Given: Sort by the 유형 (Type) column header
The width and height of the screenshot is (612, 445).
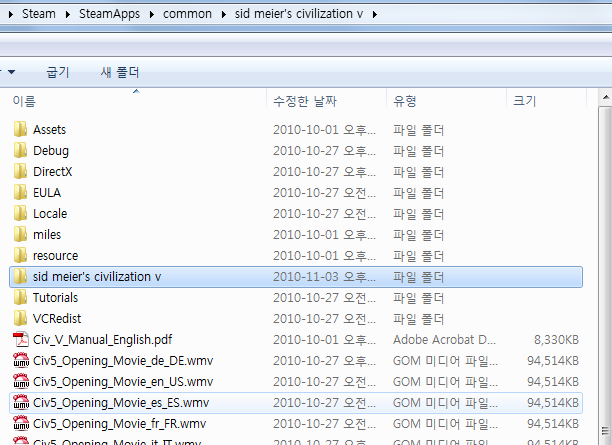Looking at the screenshot, I should (447, 101).
